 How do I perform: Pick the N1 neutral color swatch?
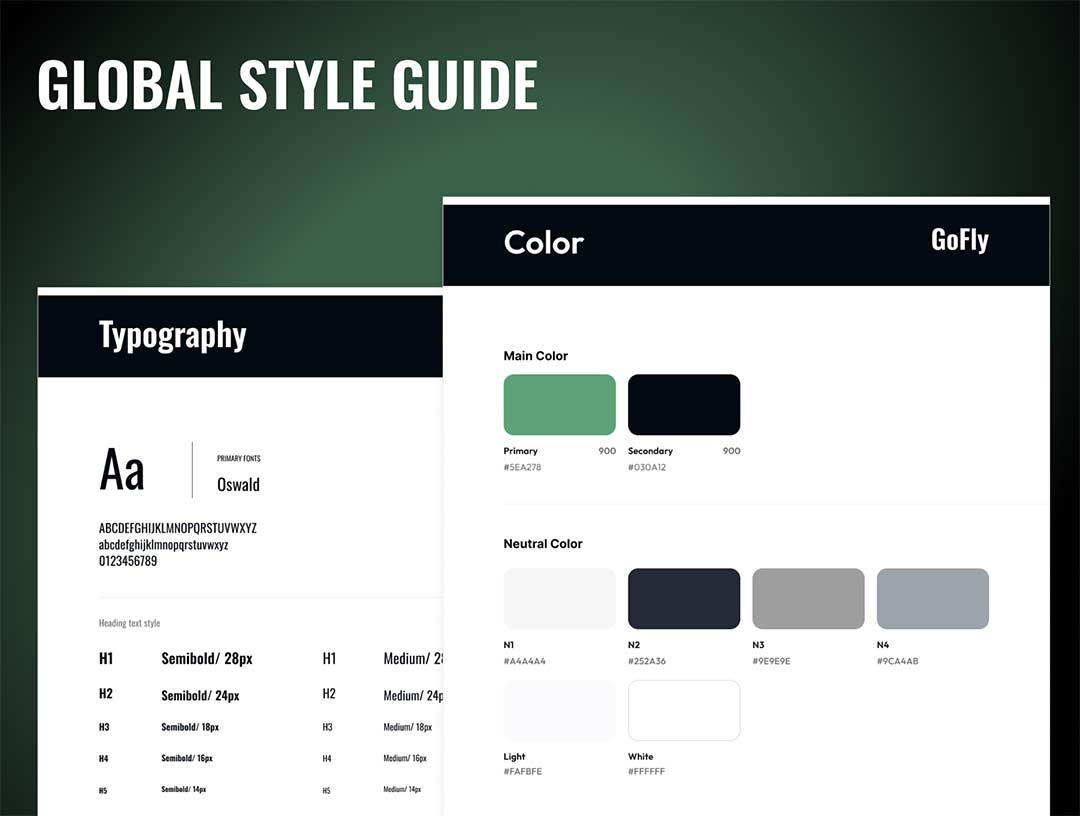click(x=559, y=598)
